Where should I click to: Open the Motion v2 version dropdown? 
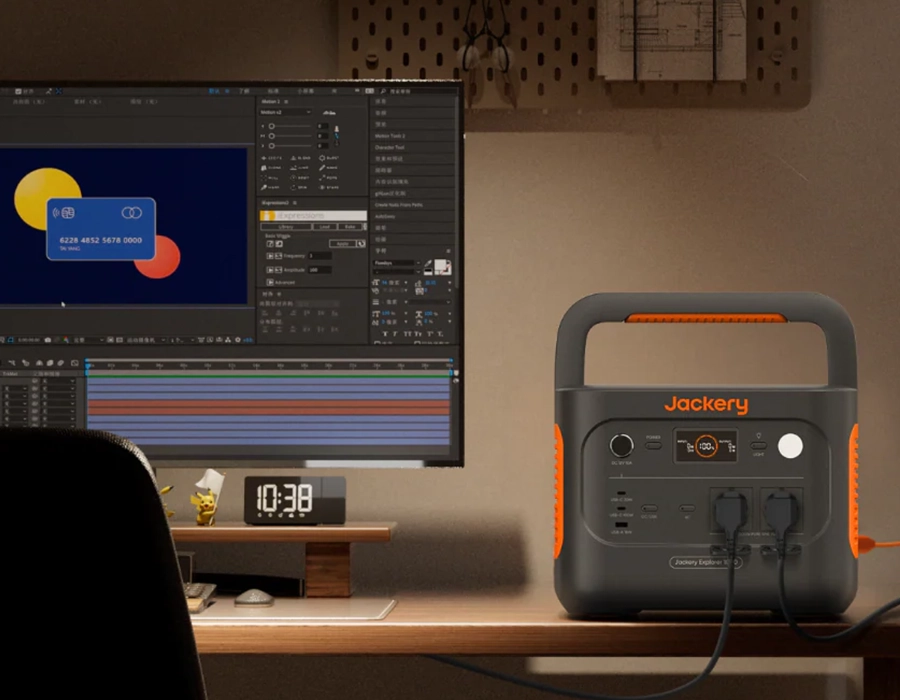click(x=285, y=113)
